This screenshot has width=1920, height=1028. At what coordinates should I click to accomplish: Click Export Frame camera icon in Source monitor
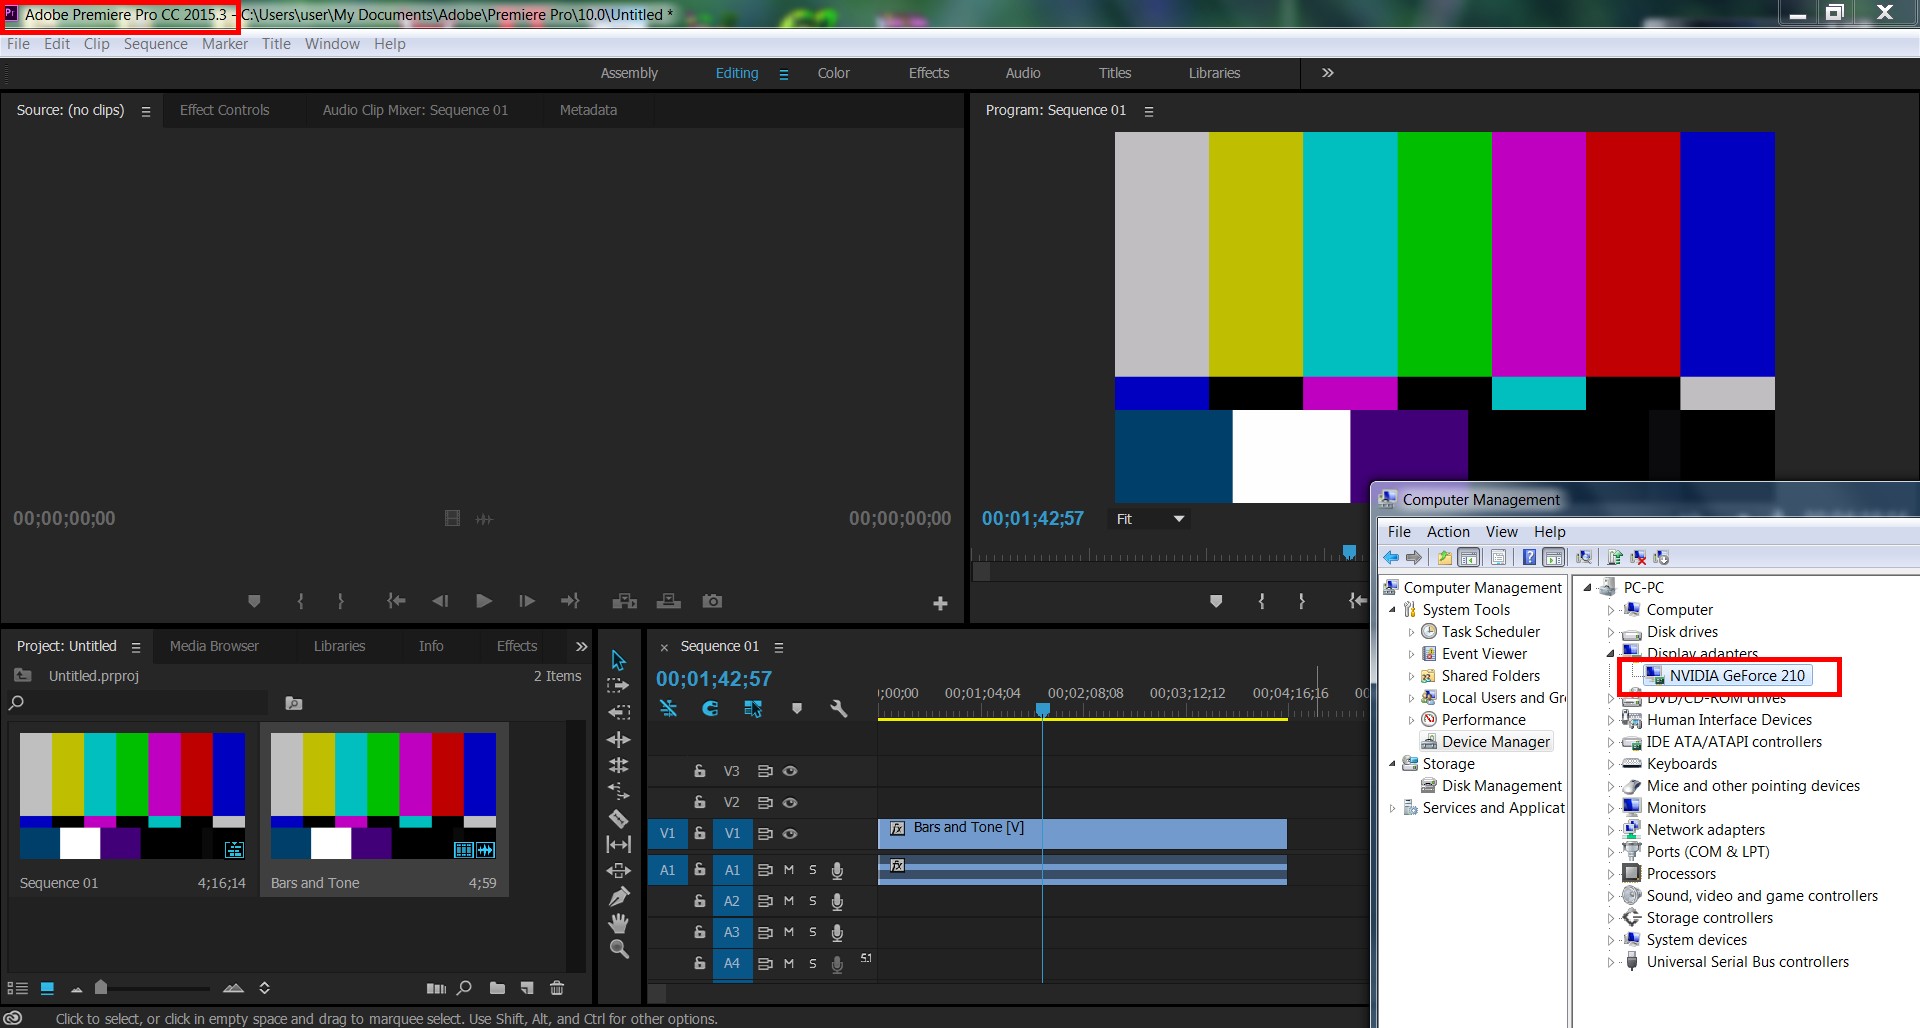pyautogui.click(x=712, y=601)
